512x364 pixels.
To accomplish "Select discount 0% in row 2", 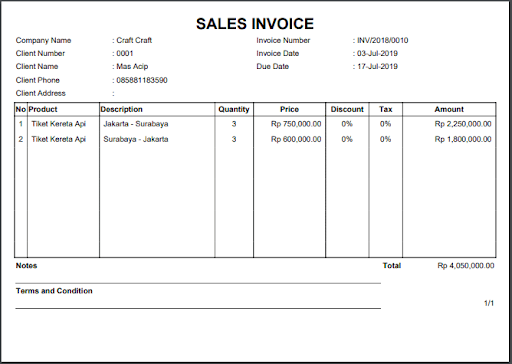I will (x=347, y=139).
